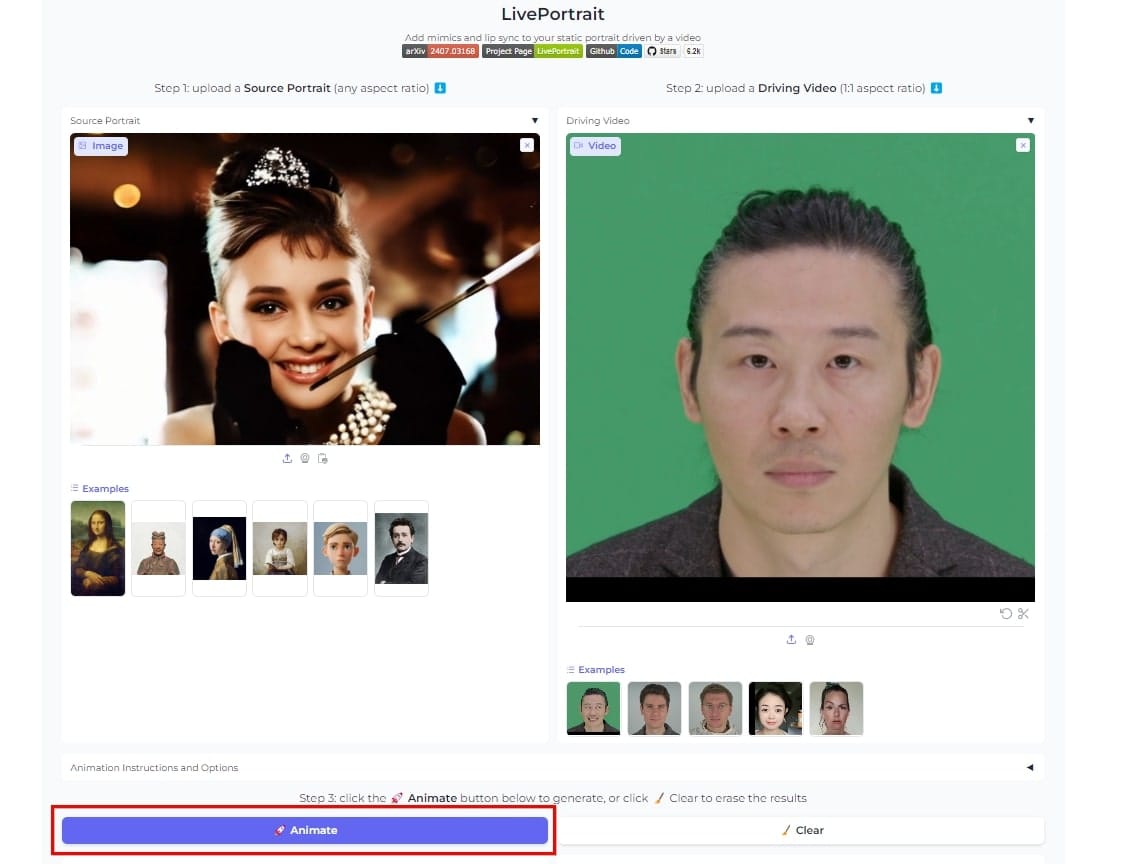Select the upload icon under Source Portrait
The image size is (1137, 864).
click(288, 458)
